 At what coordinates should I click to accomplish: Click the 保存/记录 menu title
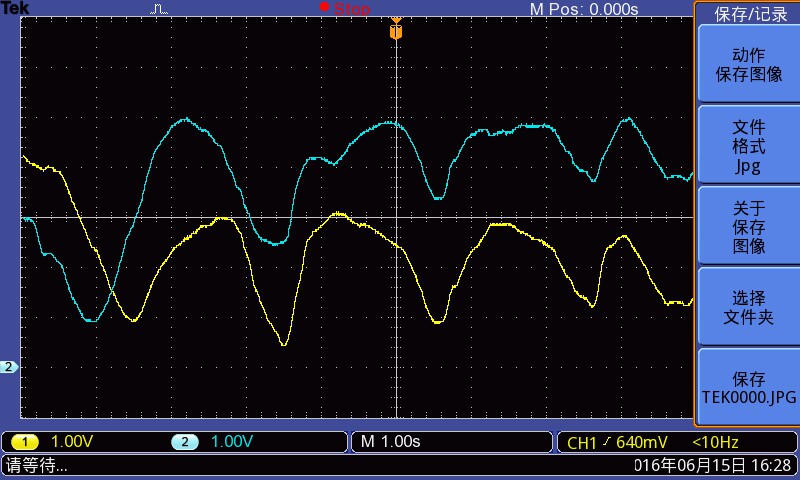(751, 14)
